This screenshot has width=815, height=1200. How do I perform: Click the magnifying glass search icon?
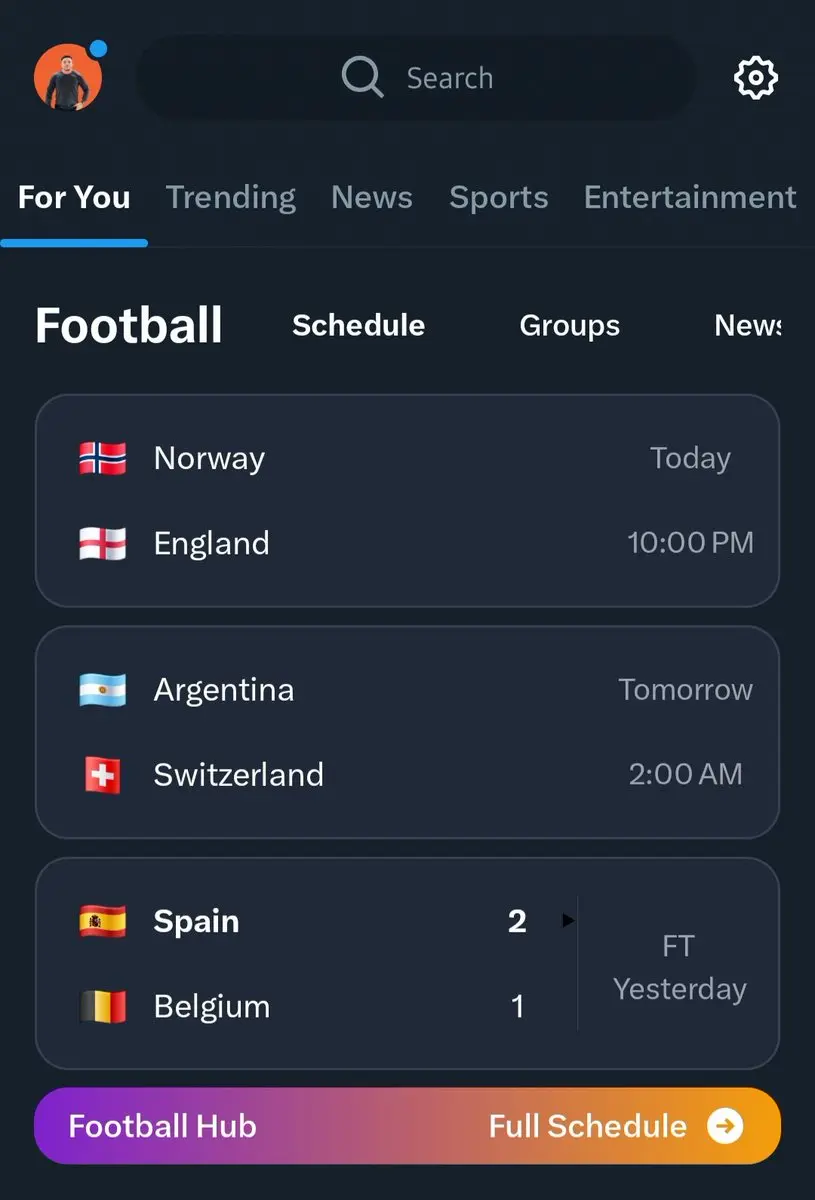(x=362, y=76)
